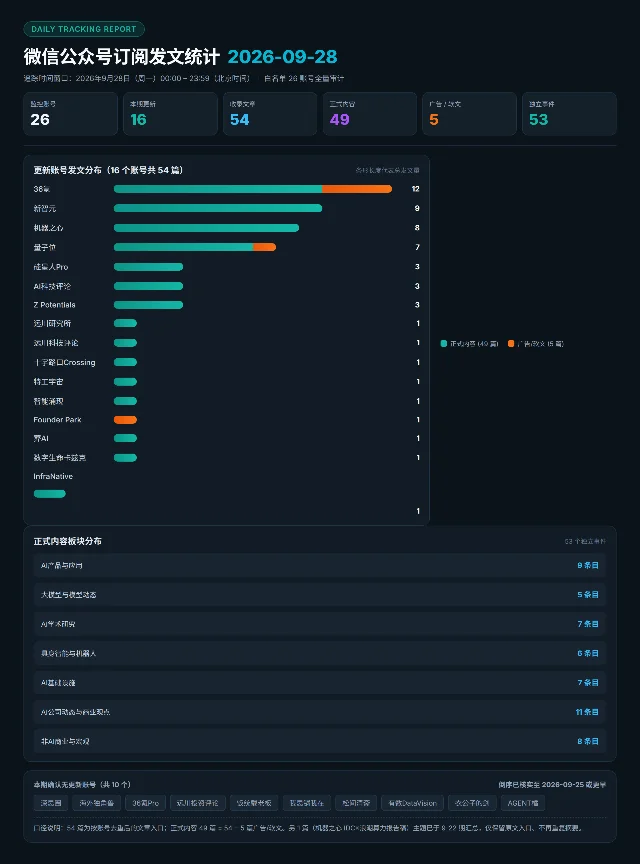This screenshot has width=640, height=864.
Task: Click the orange end of the value-7 bar
Action: tap(265, 247)
